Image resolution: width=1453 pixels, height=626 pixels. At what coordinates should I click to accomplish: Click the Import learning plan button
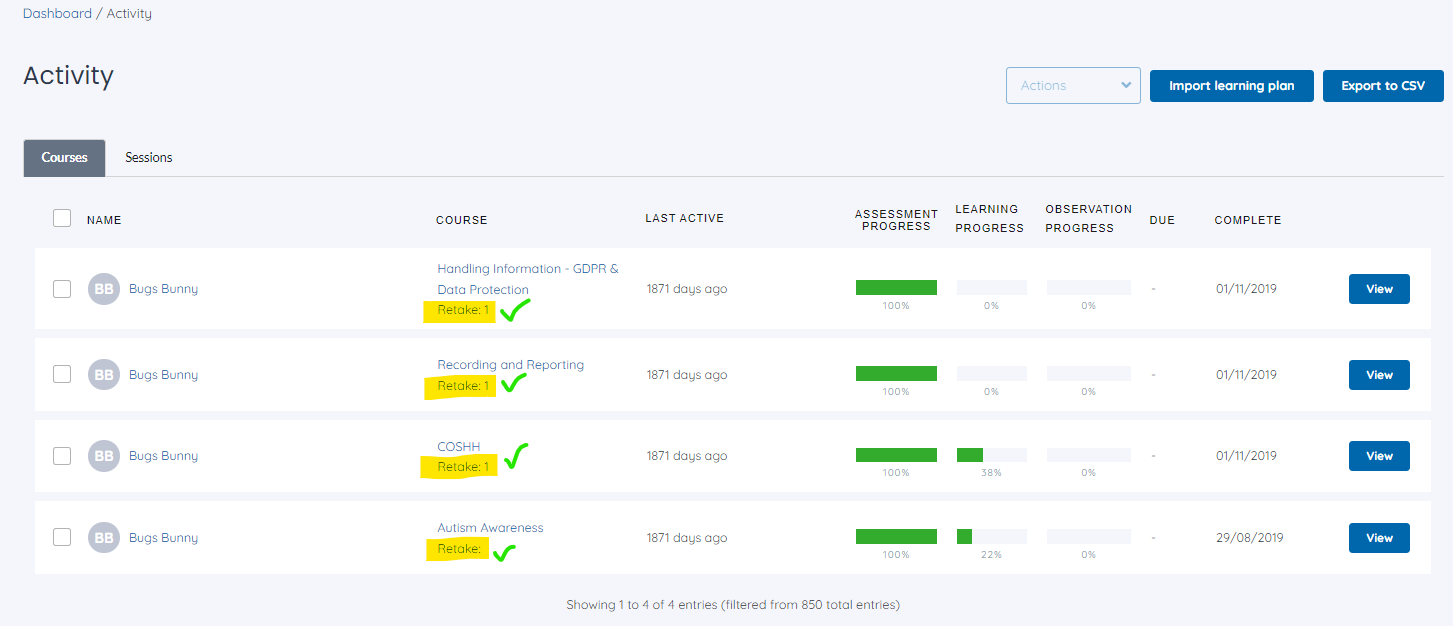(1232, 86)
